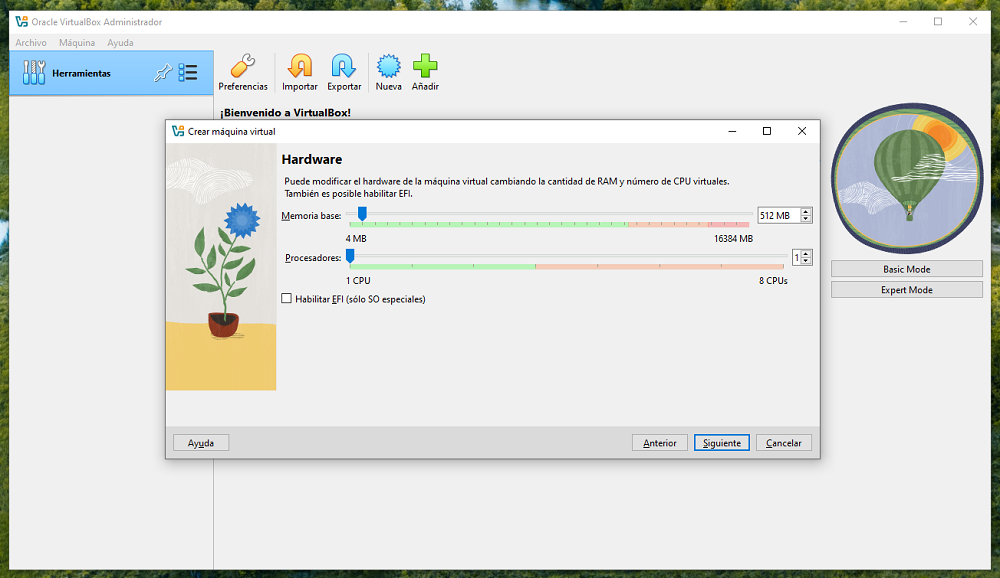Open the Archivo menu
Image resolution: width=1000 pixels, height=578 pixels.
30,42
